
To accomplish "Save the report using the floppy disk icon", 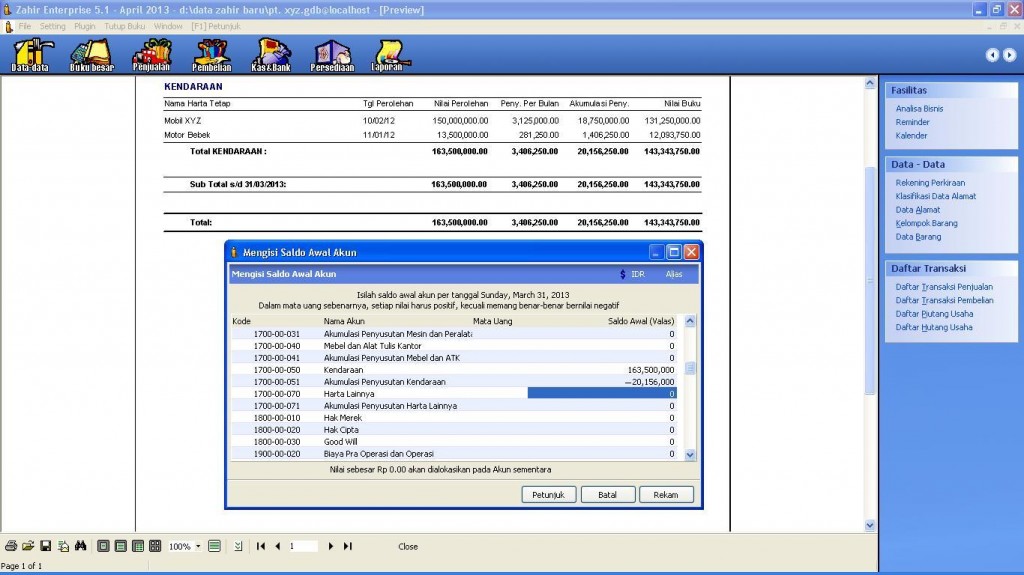I will click(x=45, y=547).
